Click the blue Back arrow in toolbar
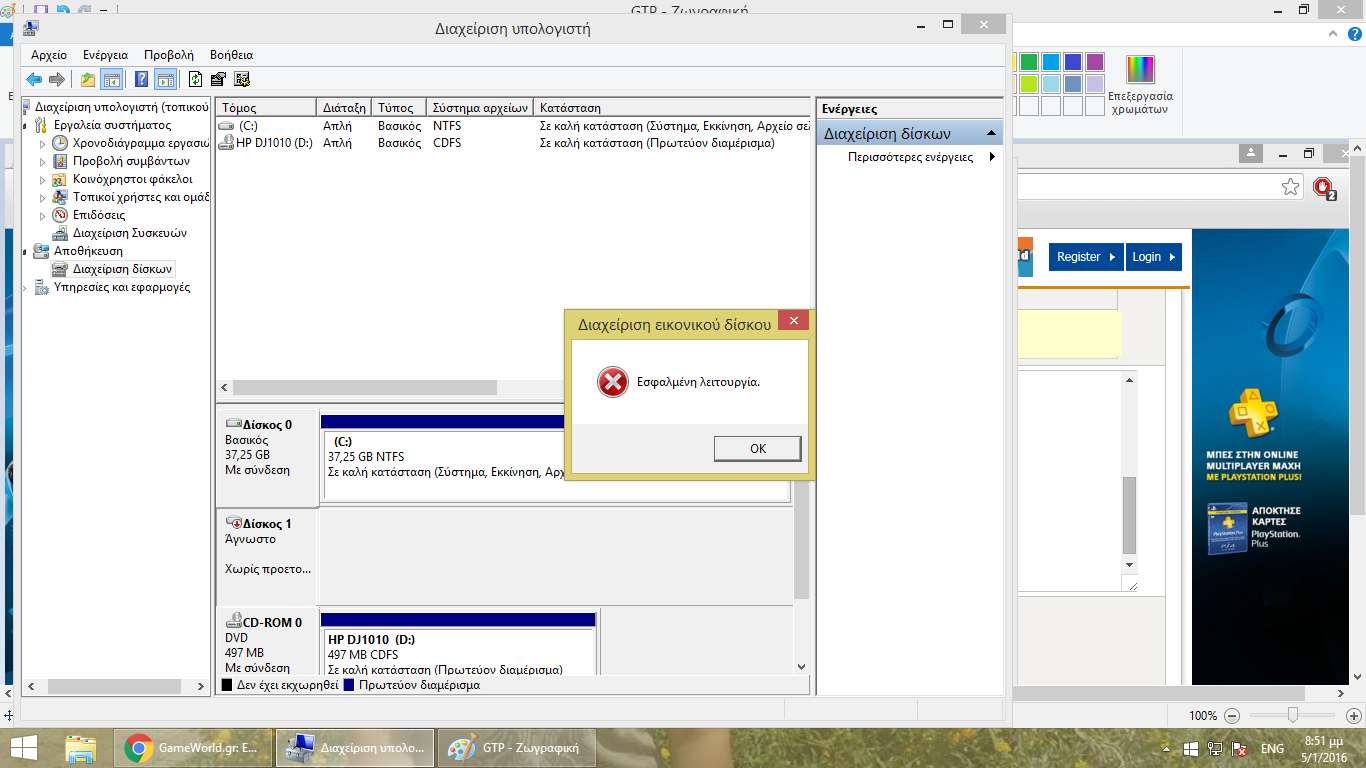This screenshot has height=768, width=1366. click(34, 80)
